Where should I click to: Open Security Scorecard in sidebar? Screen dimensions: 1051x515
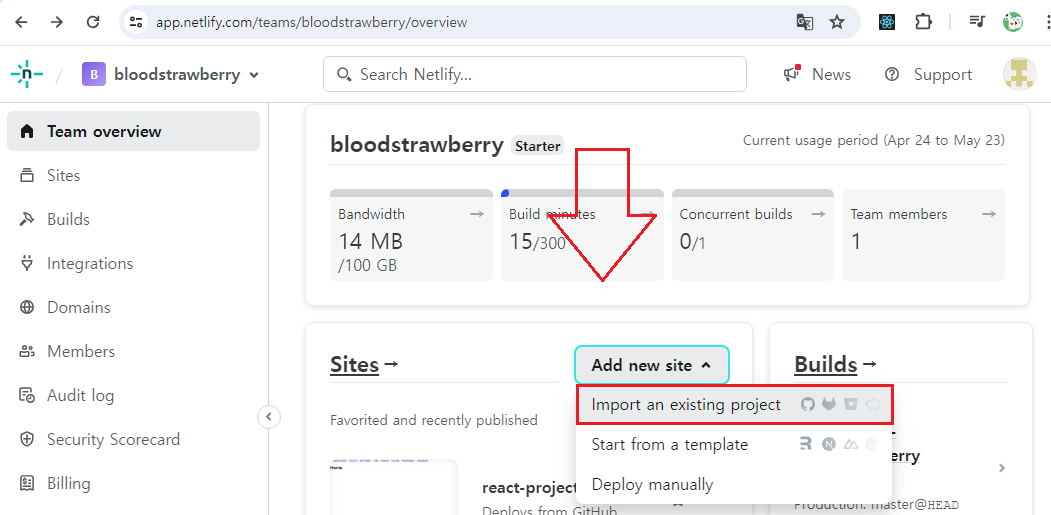click(133, 440)
